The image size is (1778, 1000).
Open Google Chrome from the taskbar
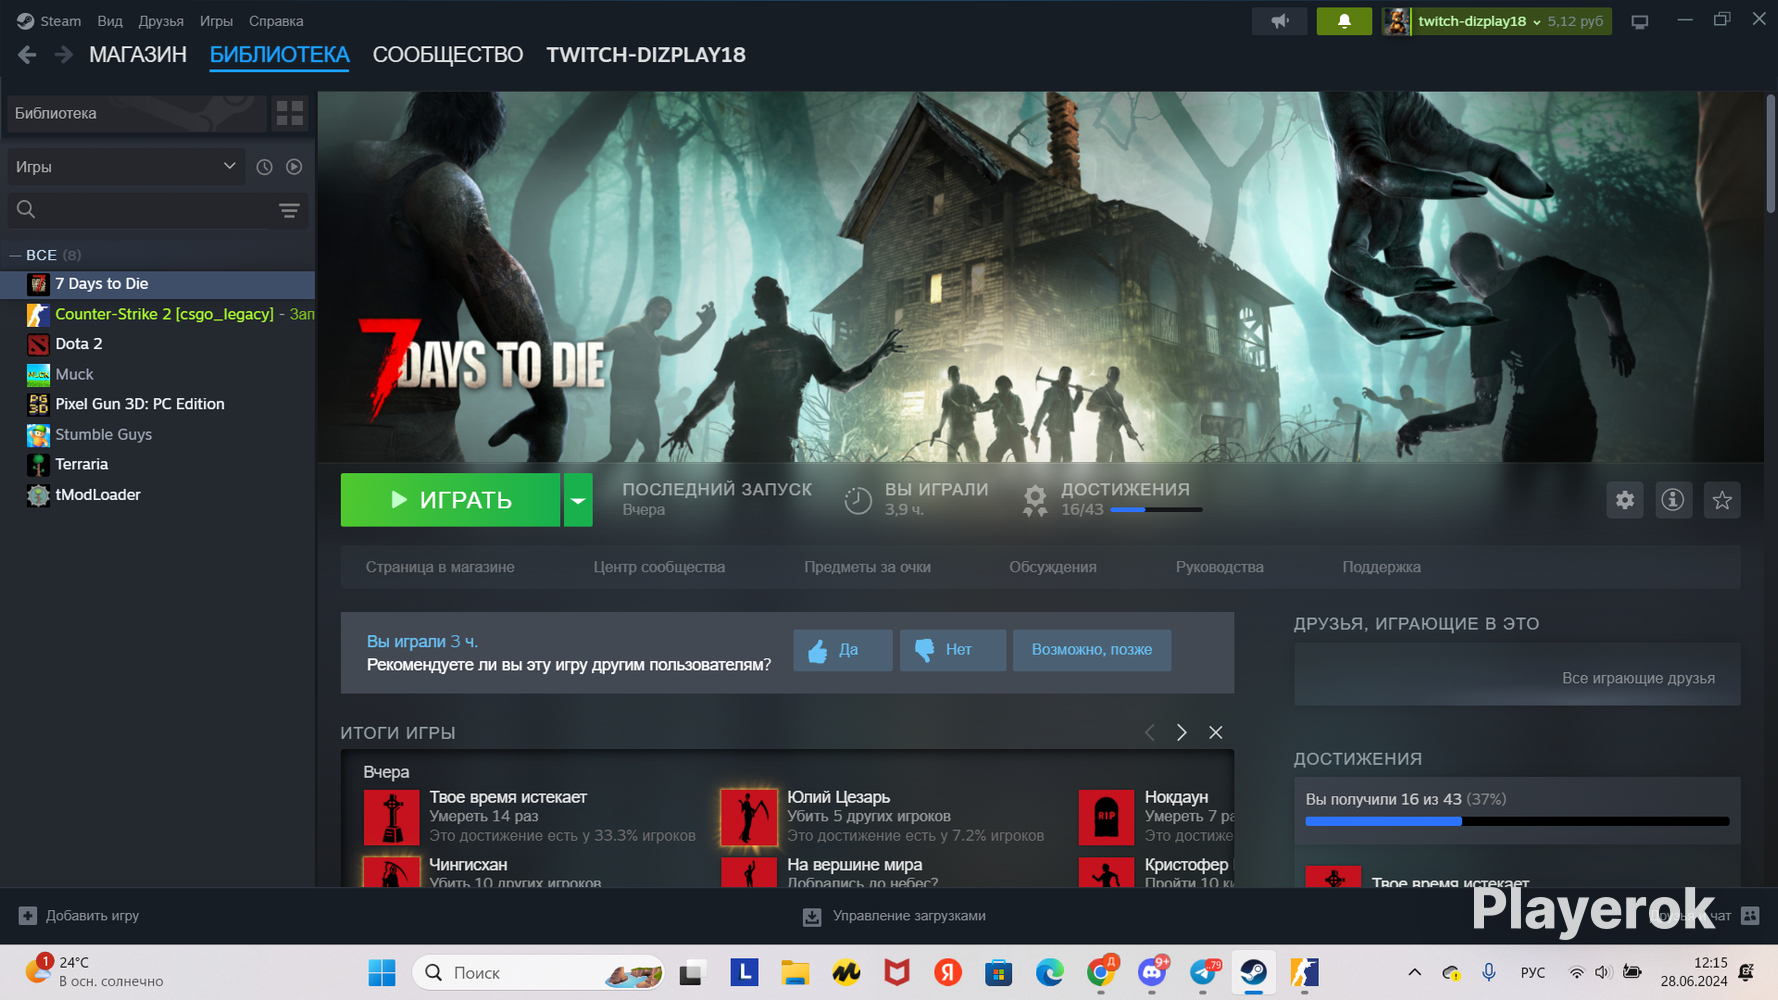click(x=1101, y=973)
